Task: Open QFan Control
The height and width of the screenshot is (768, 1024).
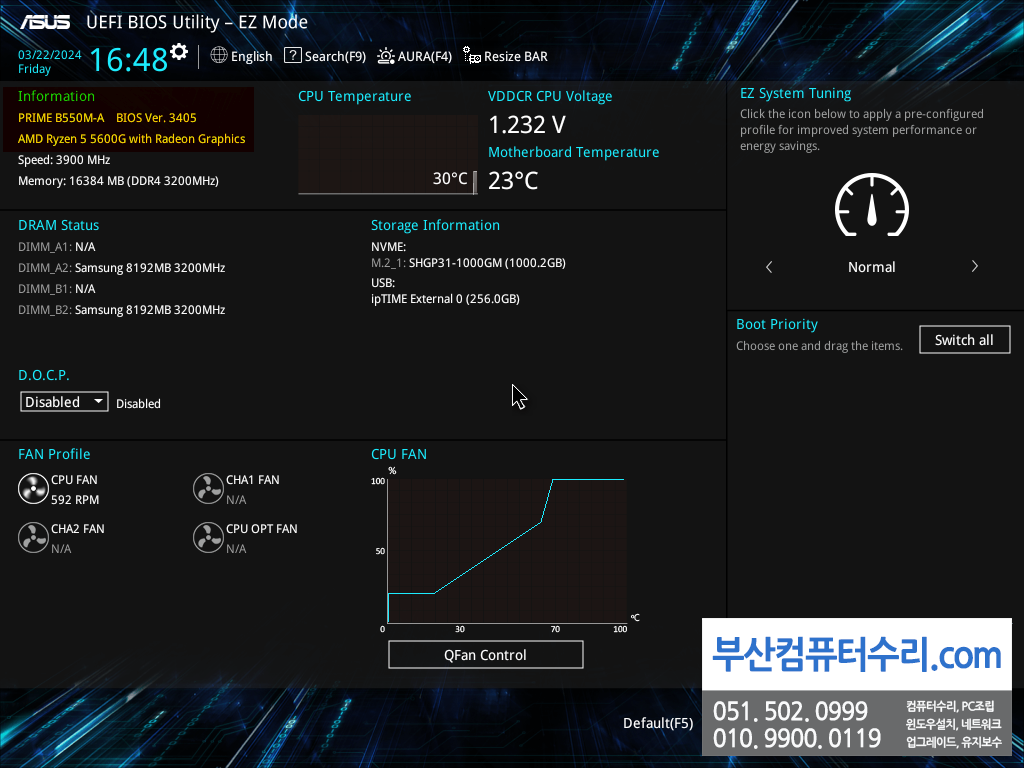Action: tap(485, 654)
